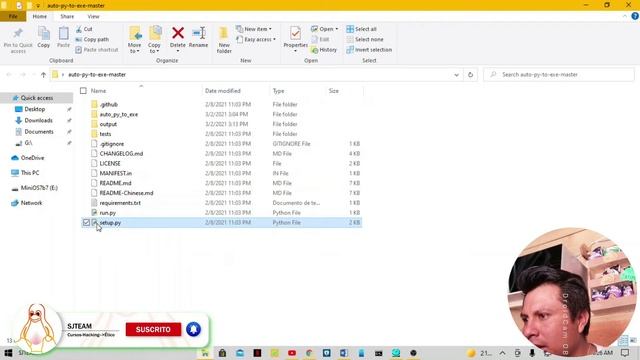Click Copy path in Clipboard group

[92, 39]
